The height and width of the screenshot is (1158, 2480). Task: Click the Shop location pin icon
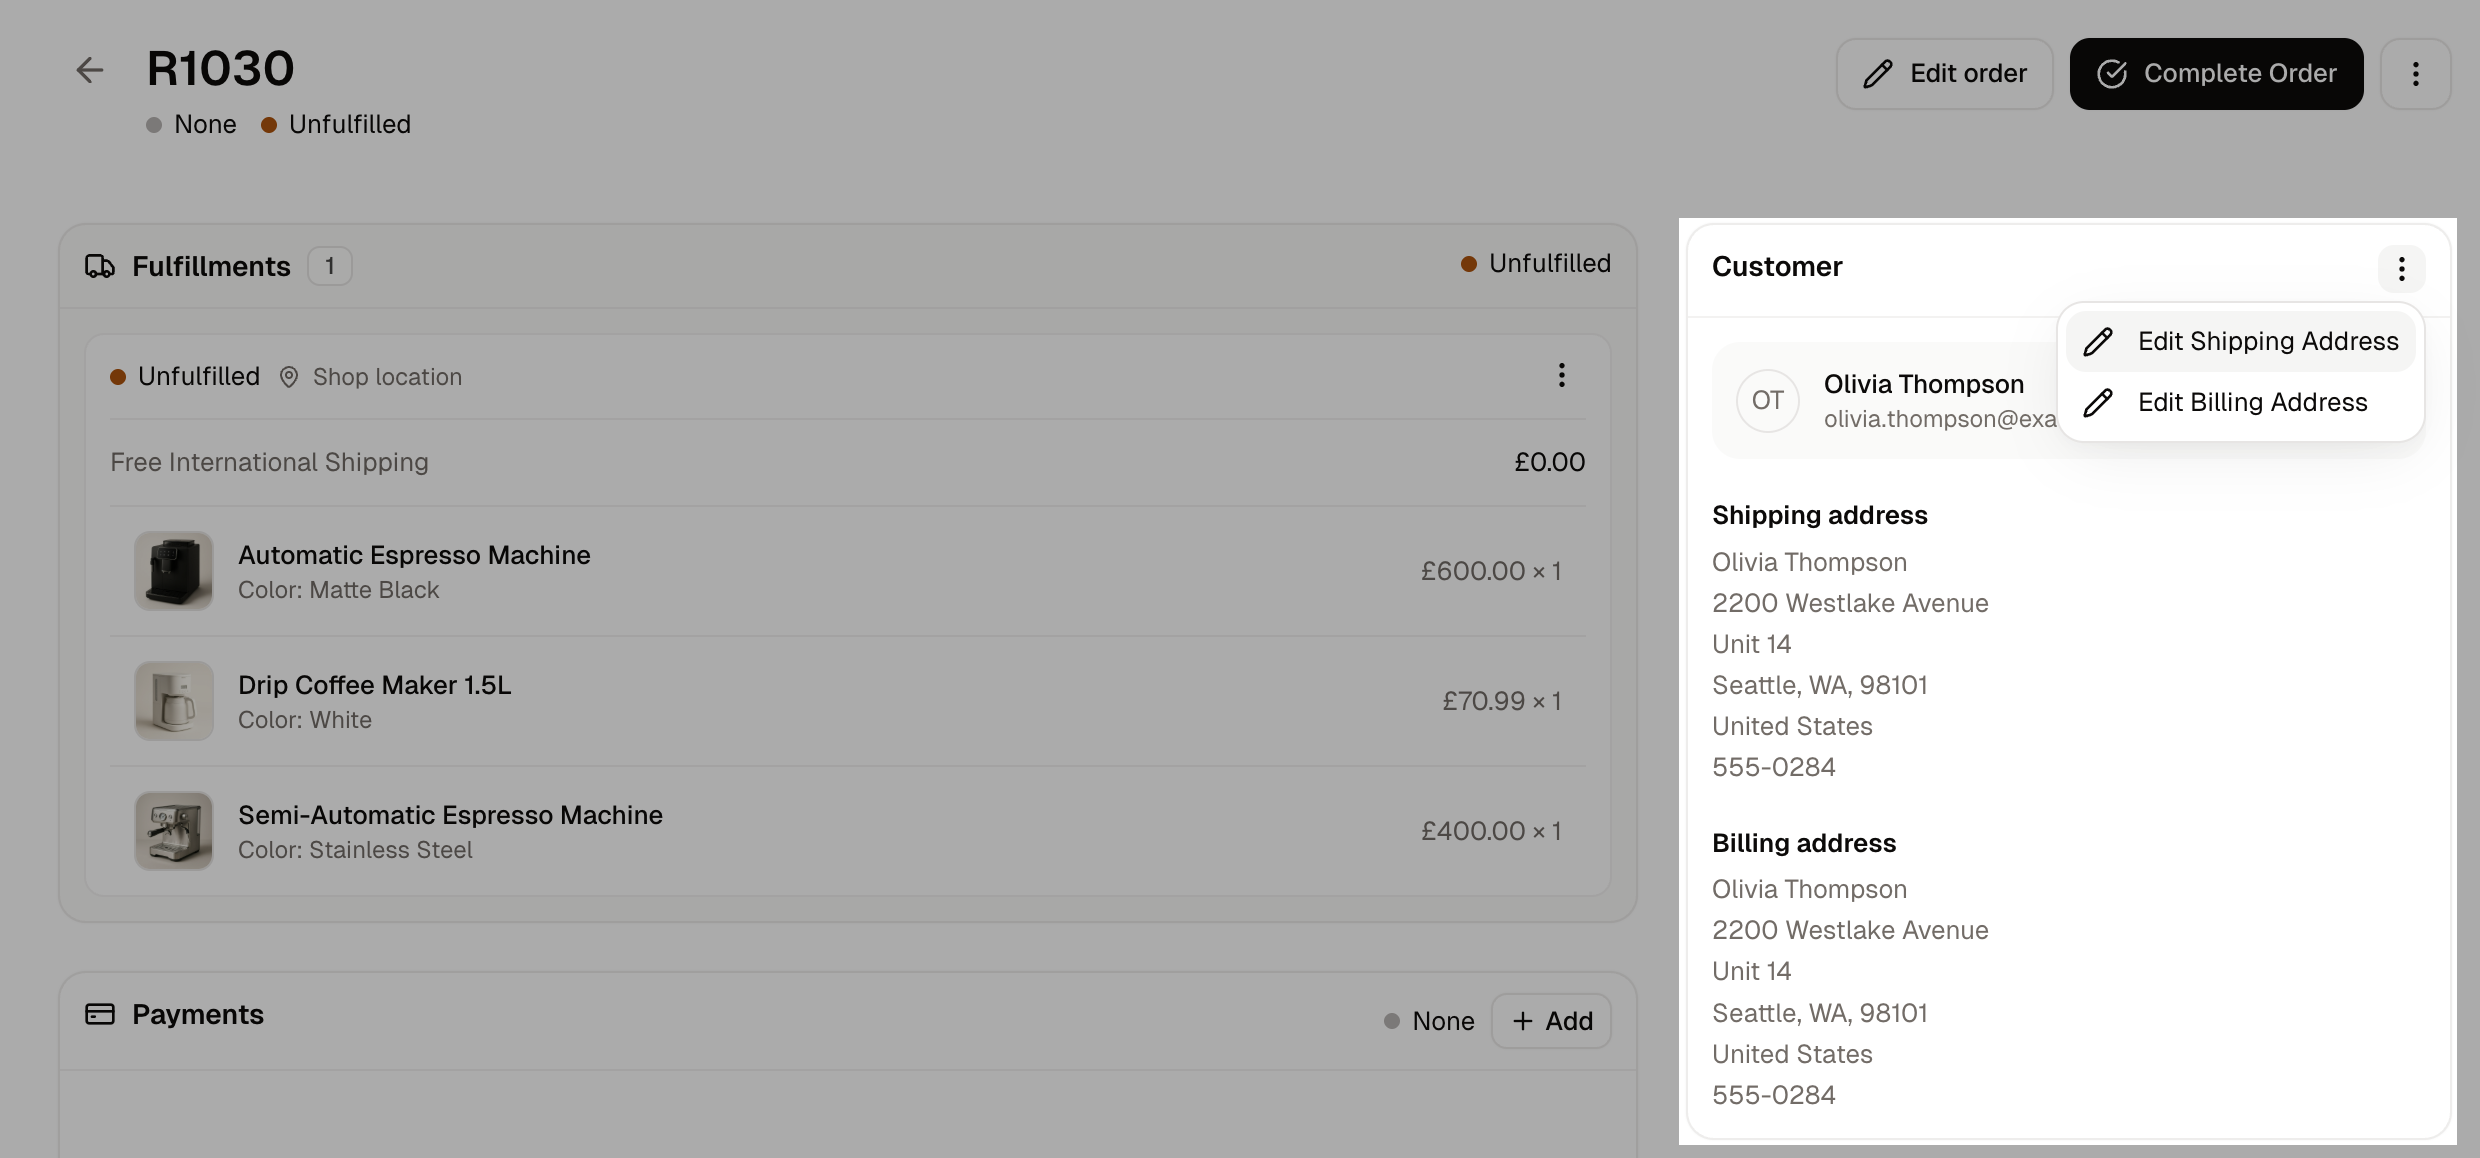tap(289, 377)
